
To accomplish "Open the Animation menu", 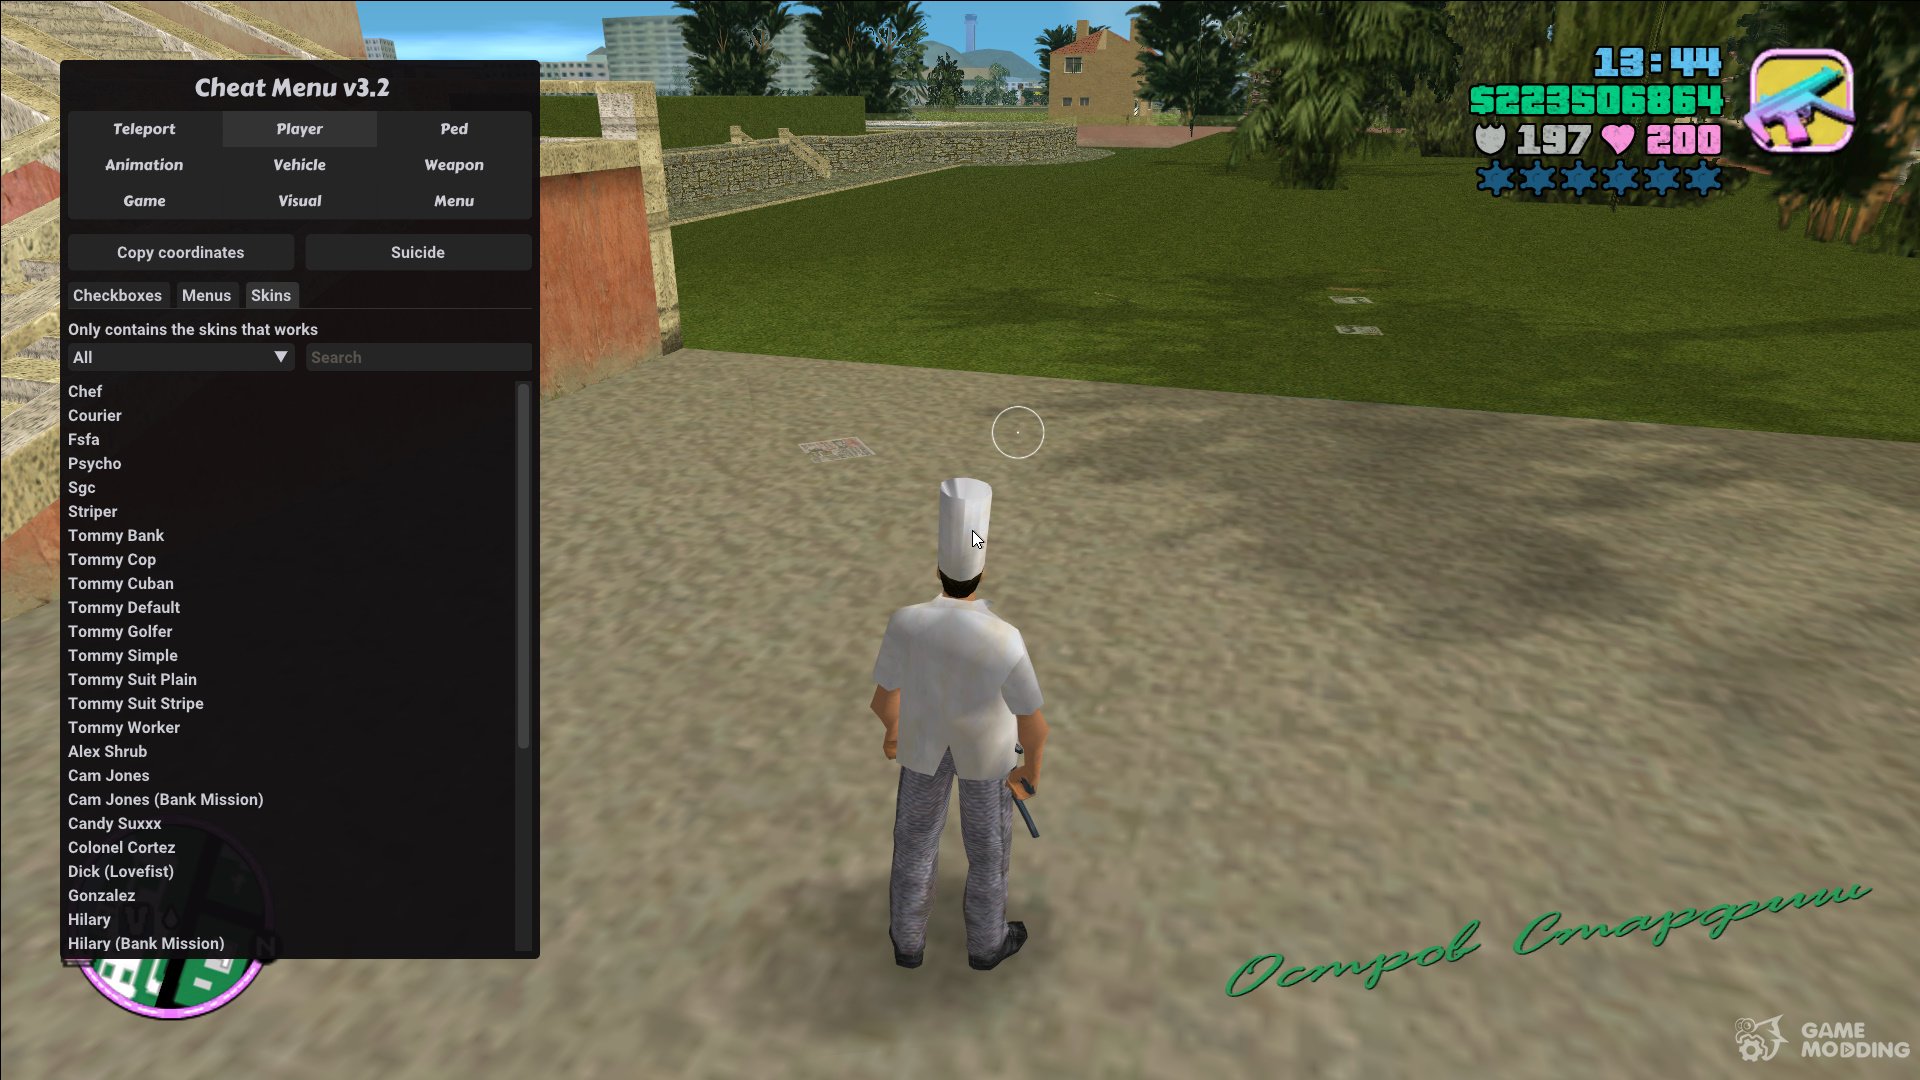I will (145, 165).
